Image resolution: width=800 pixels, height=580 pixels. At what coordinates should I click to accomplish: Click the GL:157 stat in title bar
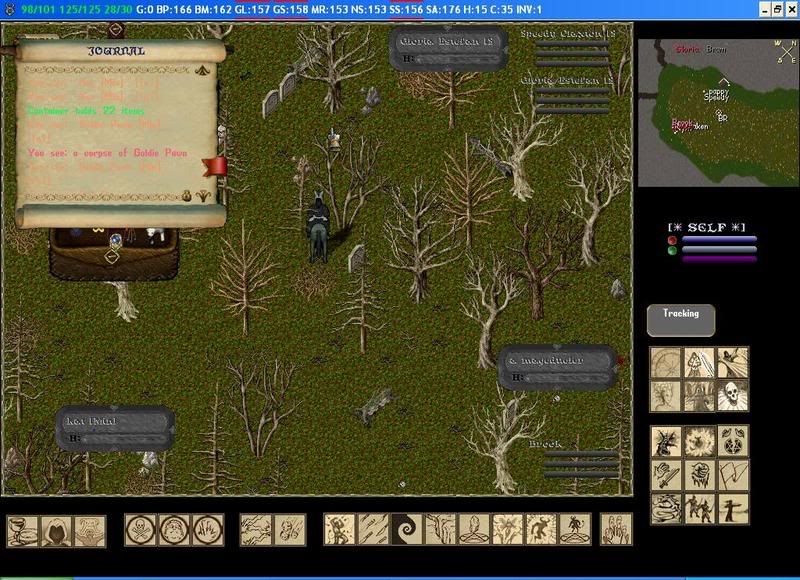coord(253,9)
